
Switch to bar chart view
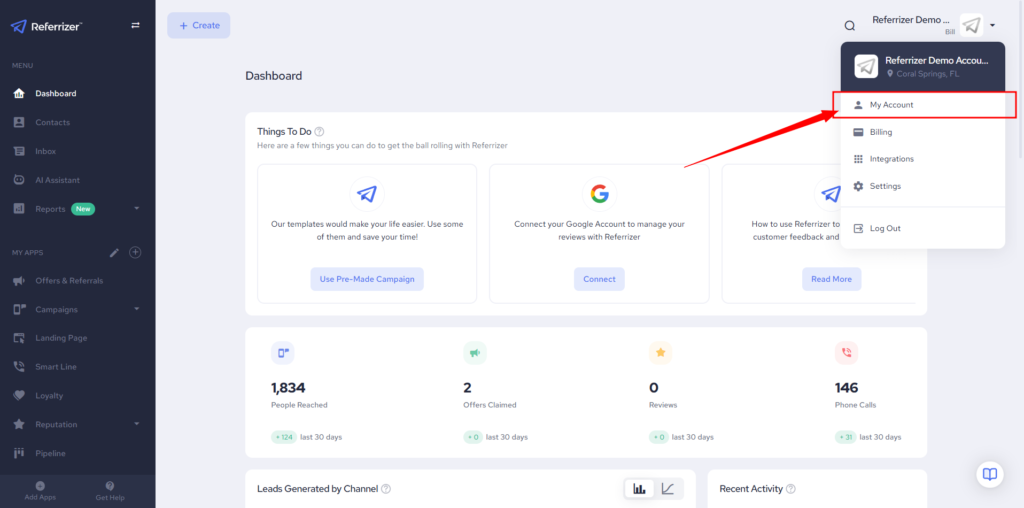pos(639,488)
